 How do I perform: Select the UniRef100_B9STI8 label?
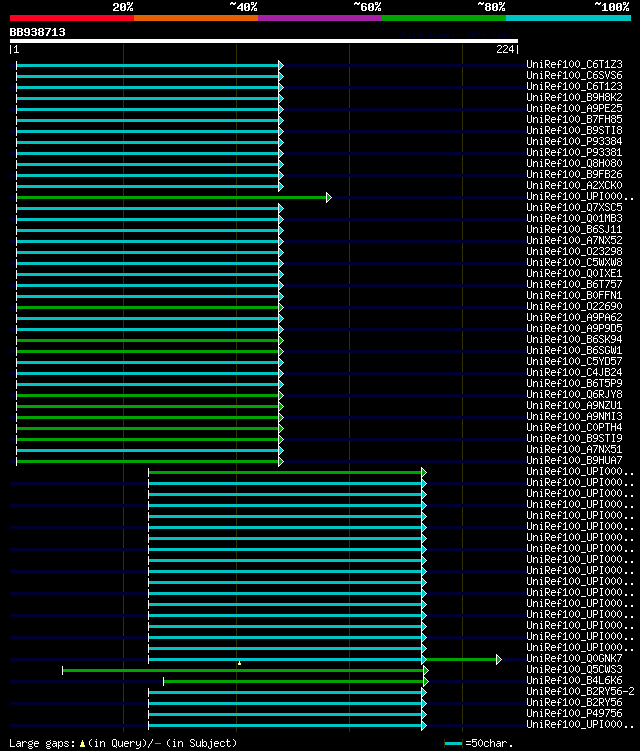coord(574,130)
